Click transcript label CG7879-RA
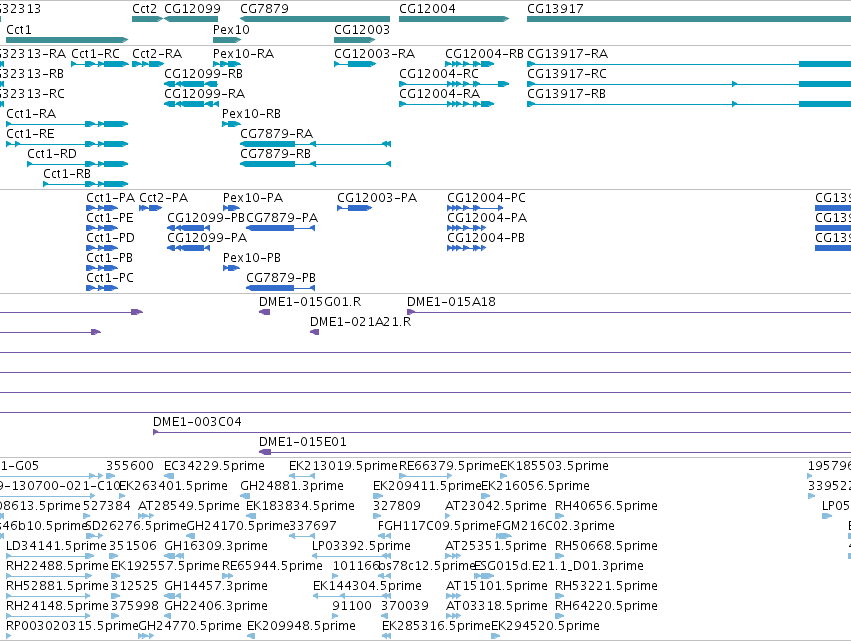 pyautogui.click(x=277, y=134)
